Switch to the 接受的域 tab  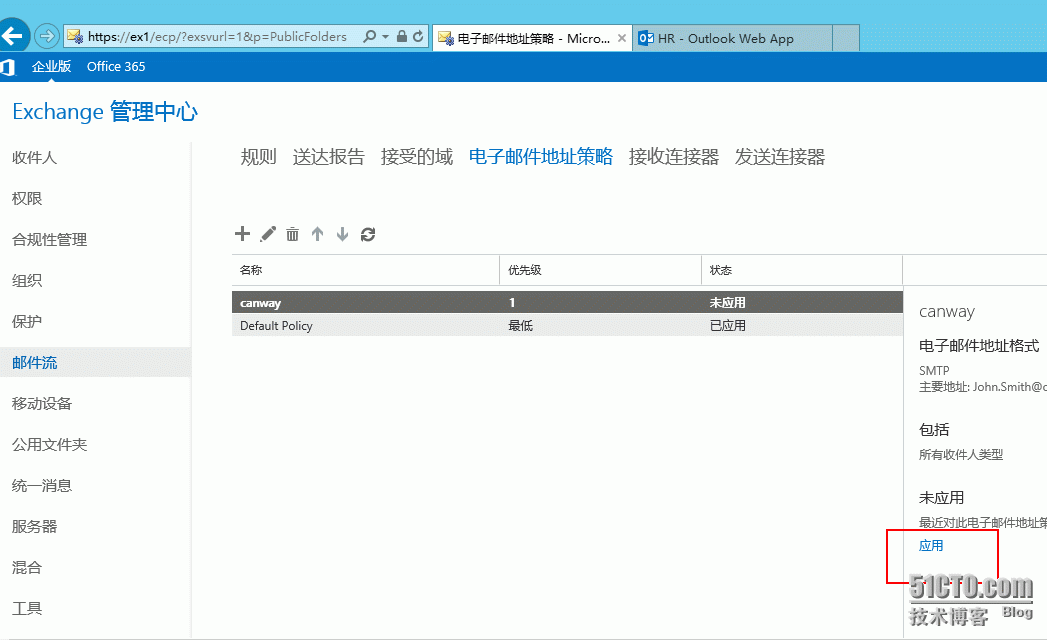[417, 157]
